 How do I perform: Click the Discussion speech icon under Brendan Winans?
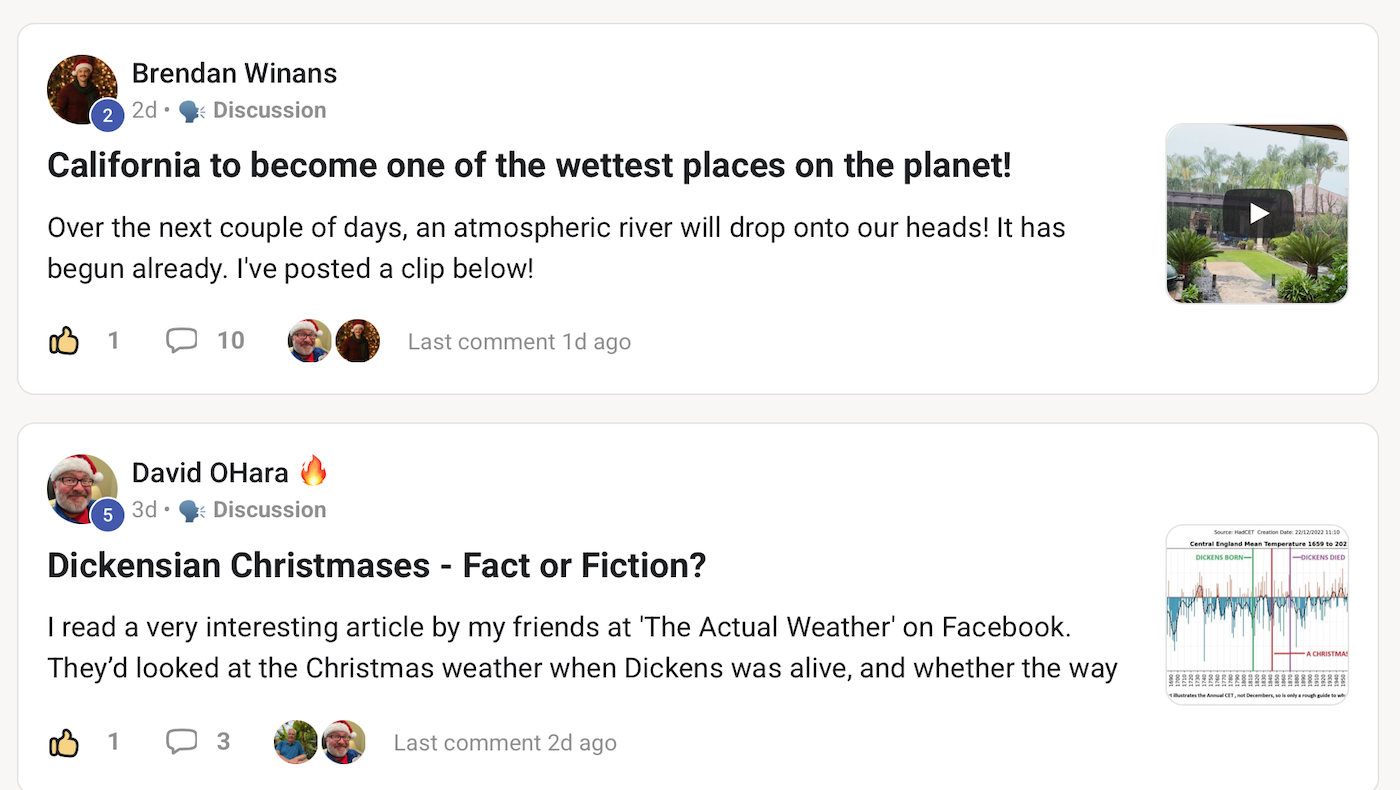192,110
